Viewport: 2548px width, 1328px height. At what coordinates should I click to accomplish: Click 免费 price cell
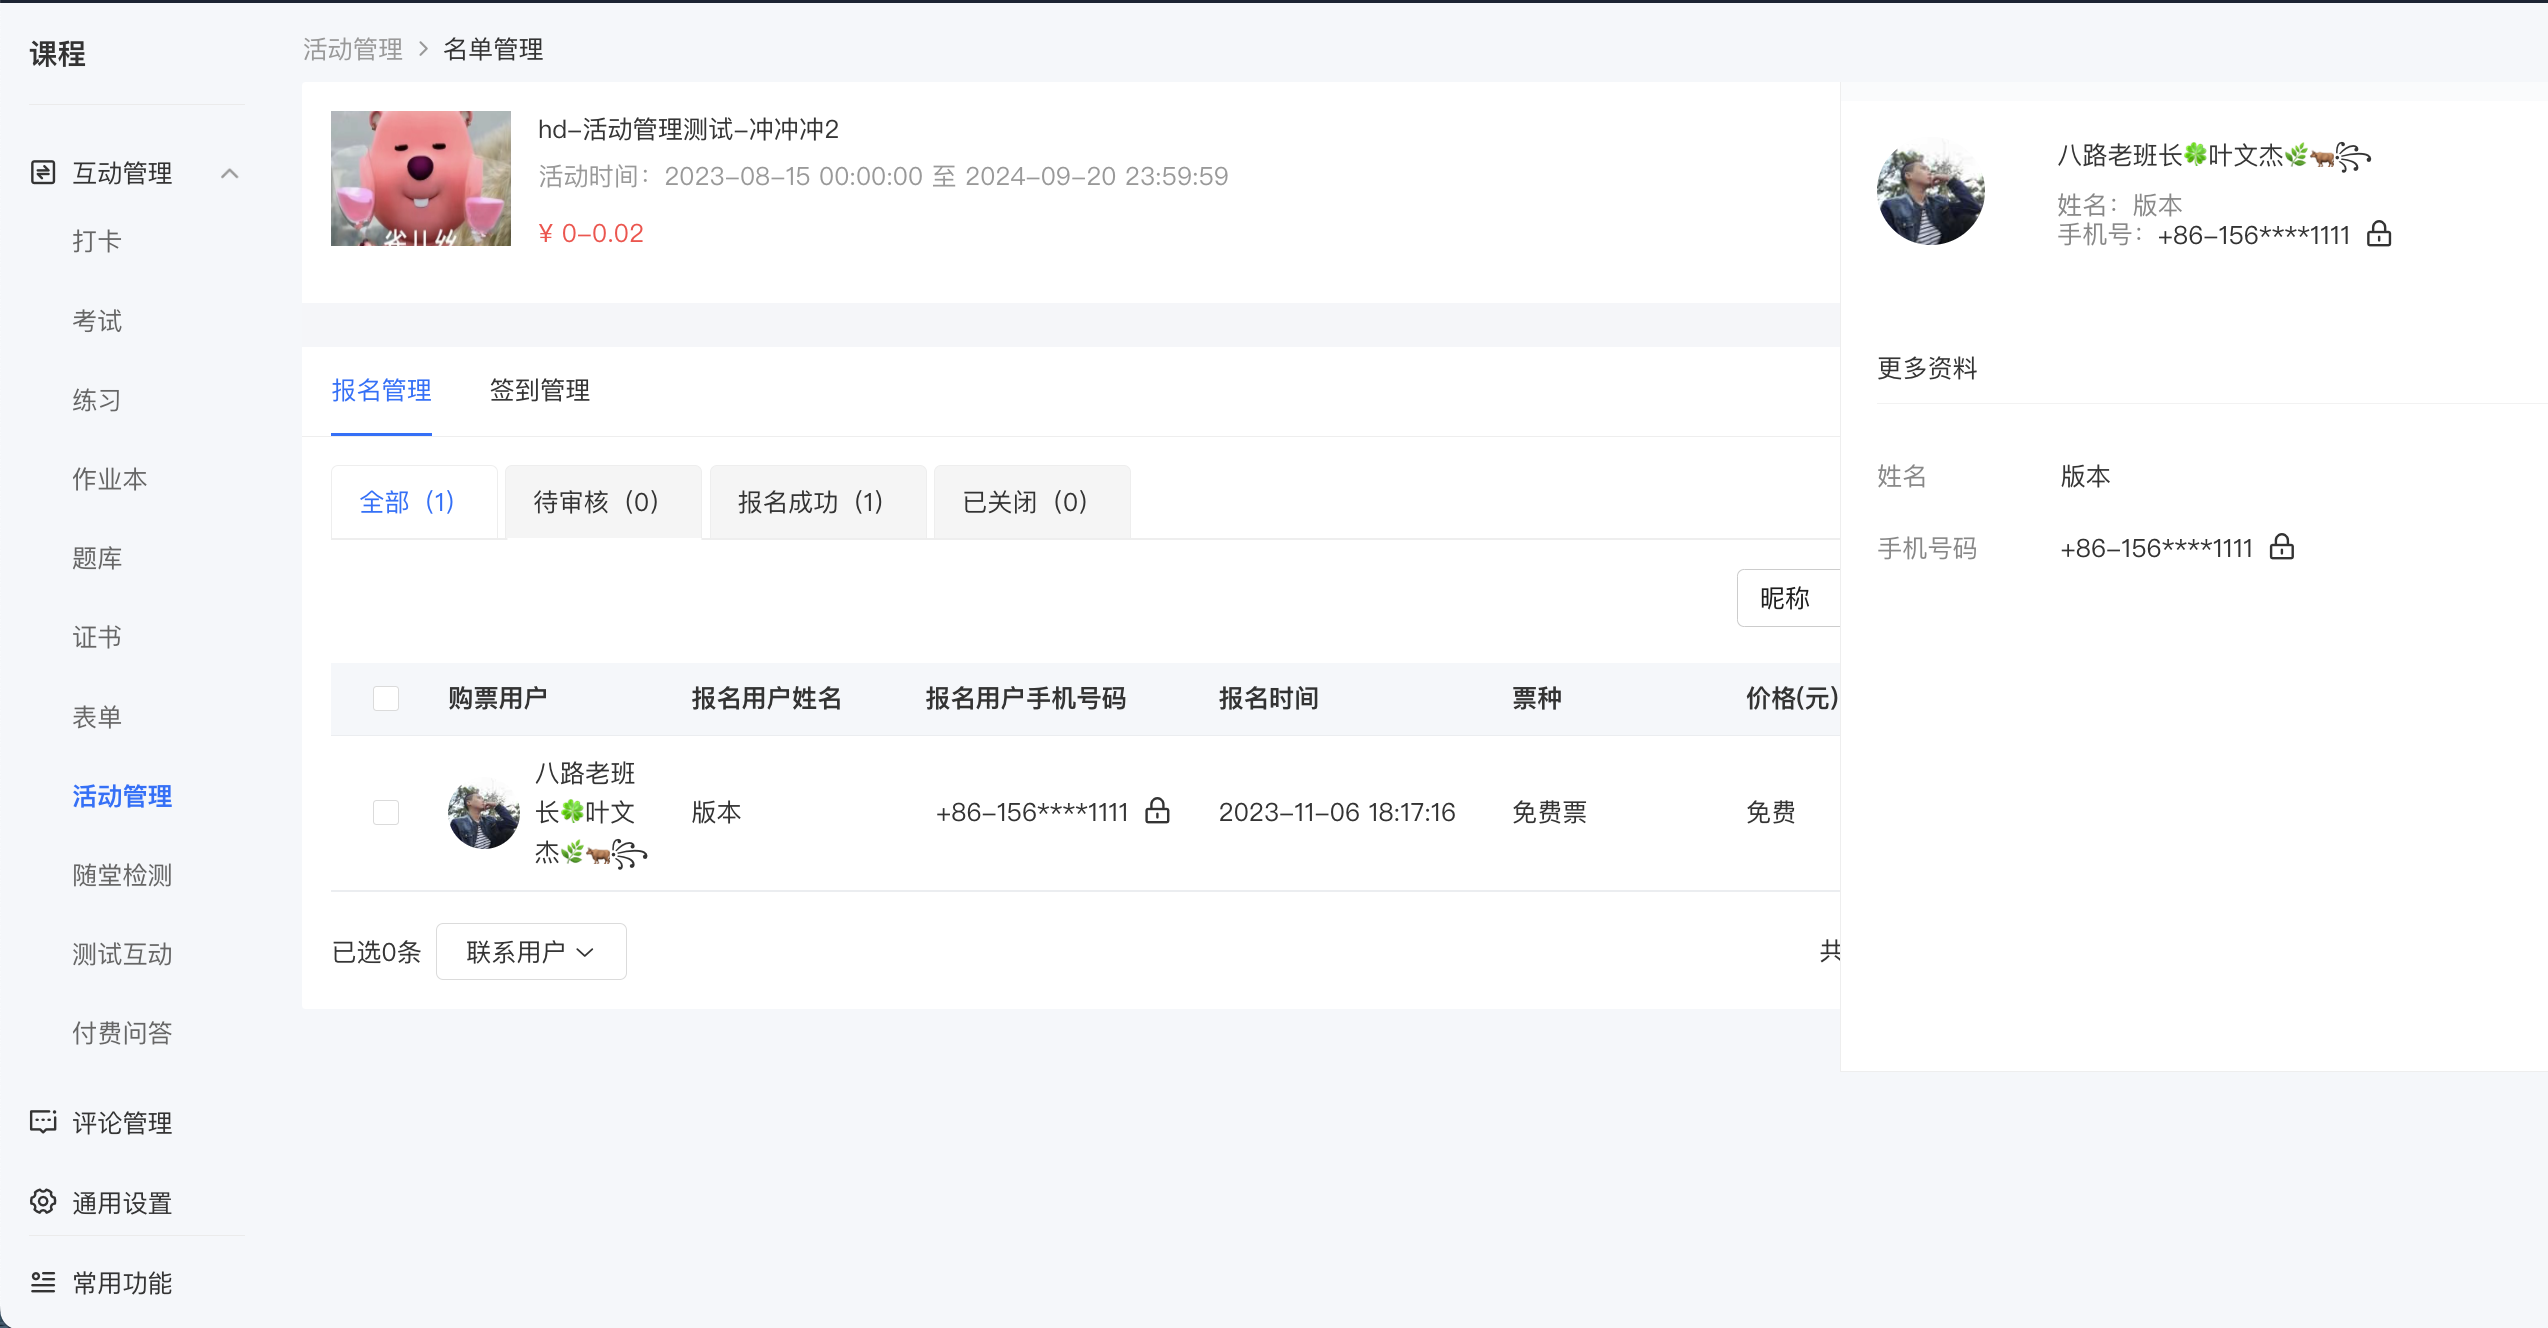tap(1771, 812)
